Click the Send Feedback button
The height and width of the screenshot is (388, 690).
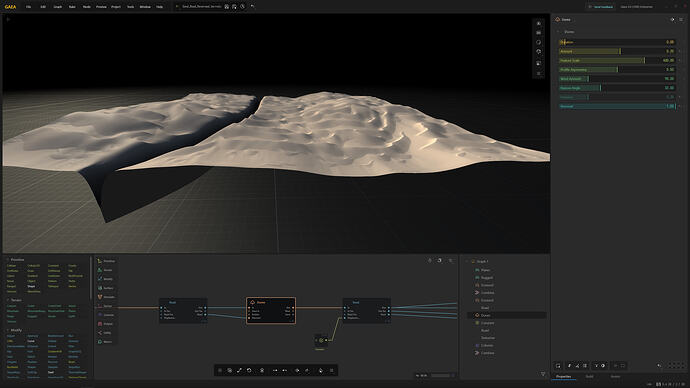tap(600, 7)
